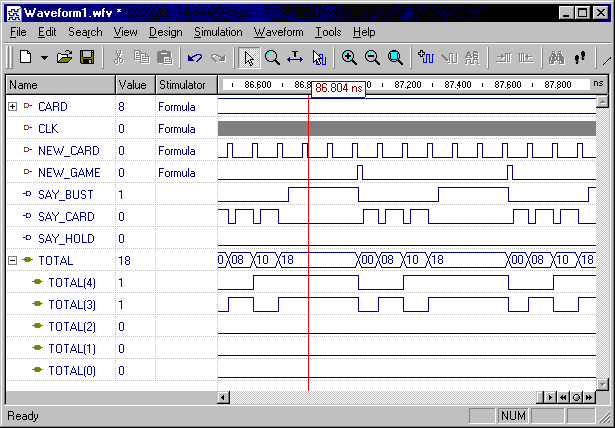Click the Open file folder icon
The width and height of the screenshot is (615, 428).
65,58
